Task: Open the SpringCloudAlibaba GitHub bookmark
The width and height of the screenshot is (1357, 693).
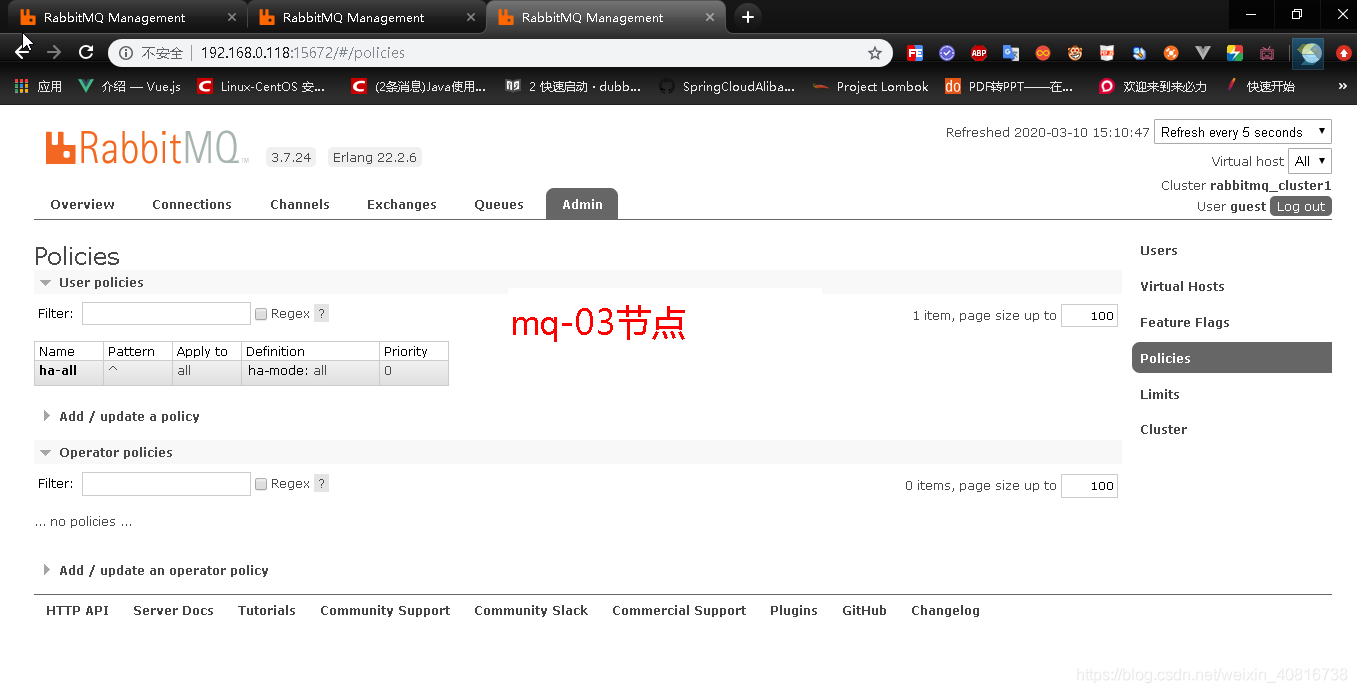Action: coord(727,87)
